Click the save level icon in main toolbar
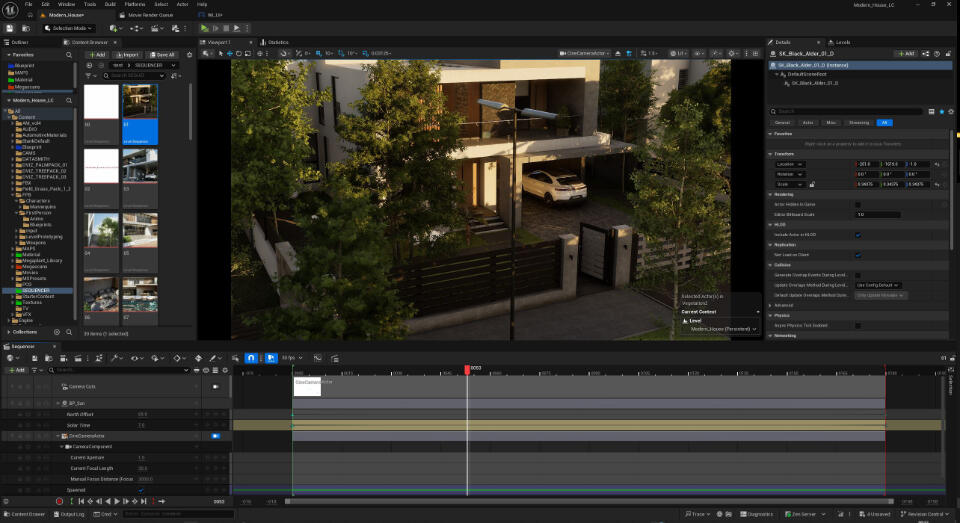Image resolution: width=960 pixels, height=523 pixels. [x=10, y=28]
